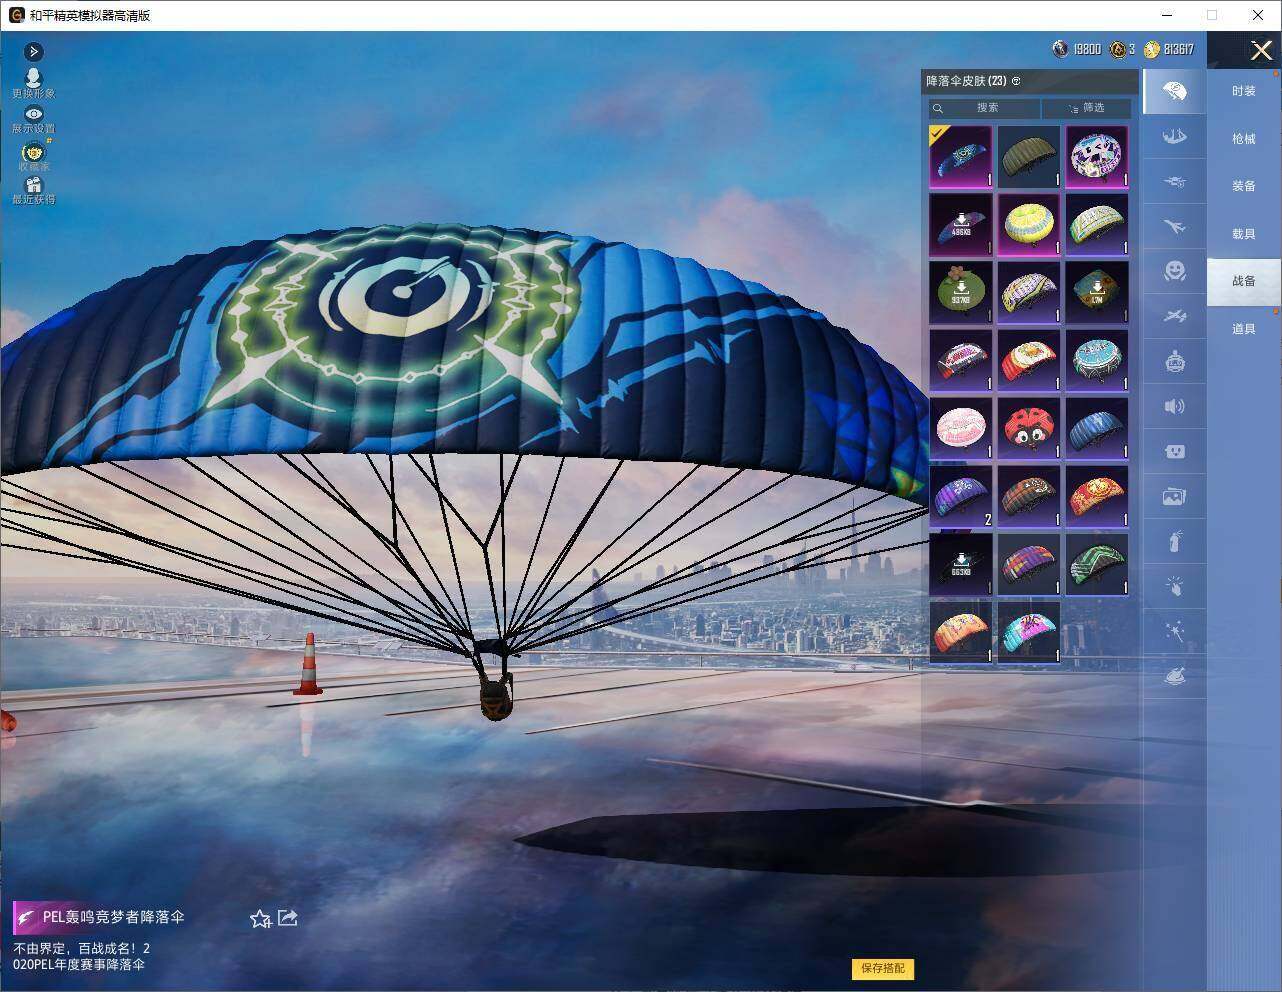Image resolution: width=1282 pixels, height=992 pixels.
Task: Click the help icon next to 降落伞皮肤
Action: tap(1016, 81)
